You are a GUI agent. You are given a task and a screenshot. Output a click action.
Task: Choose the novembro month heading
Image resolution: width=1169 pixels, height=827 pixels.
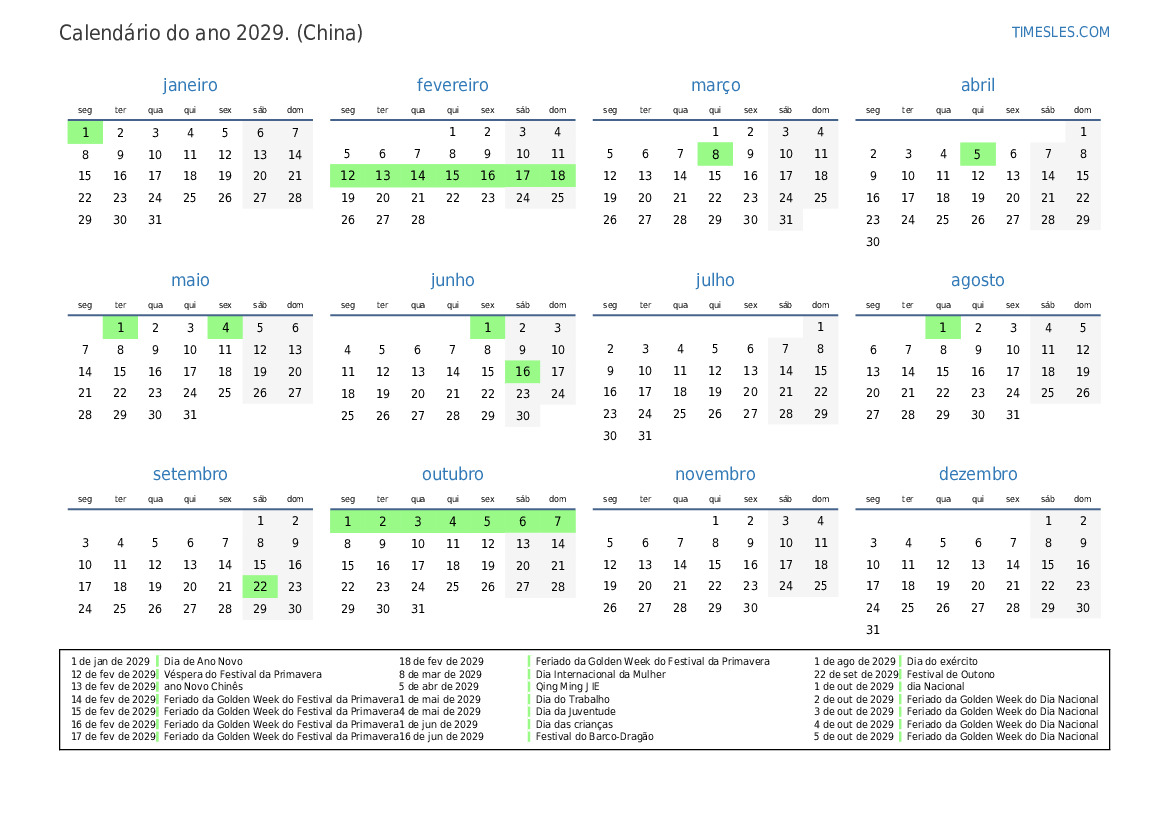(716, 474)
